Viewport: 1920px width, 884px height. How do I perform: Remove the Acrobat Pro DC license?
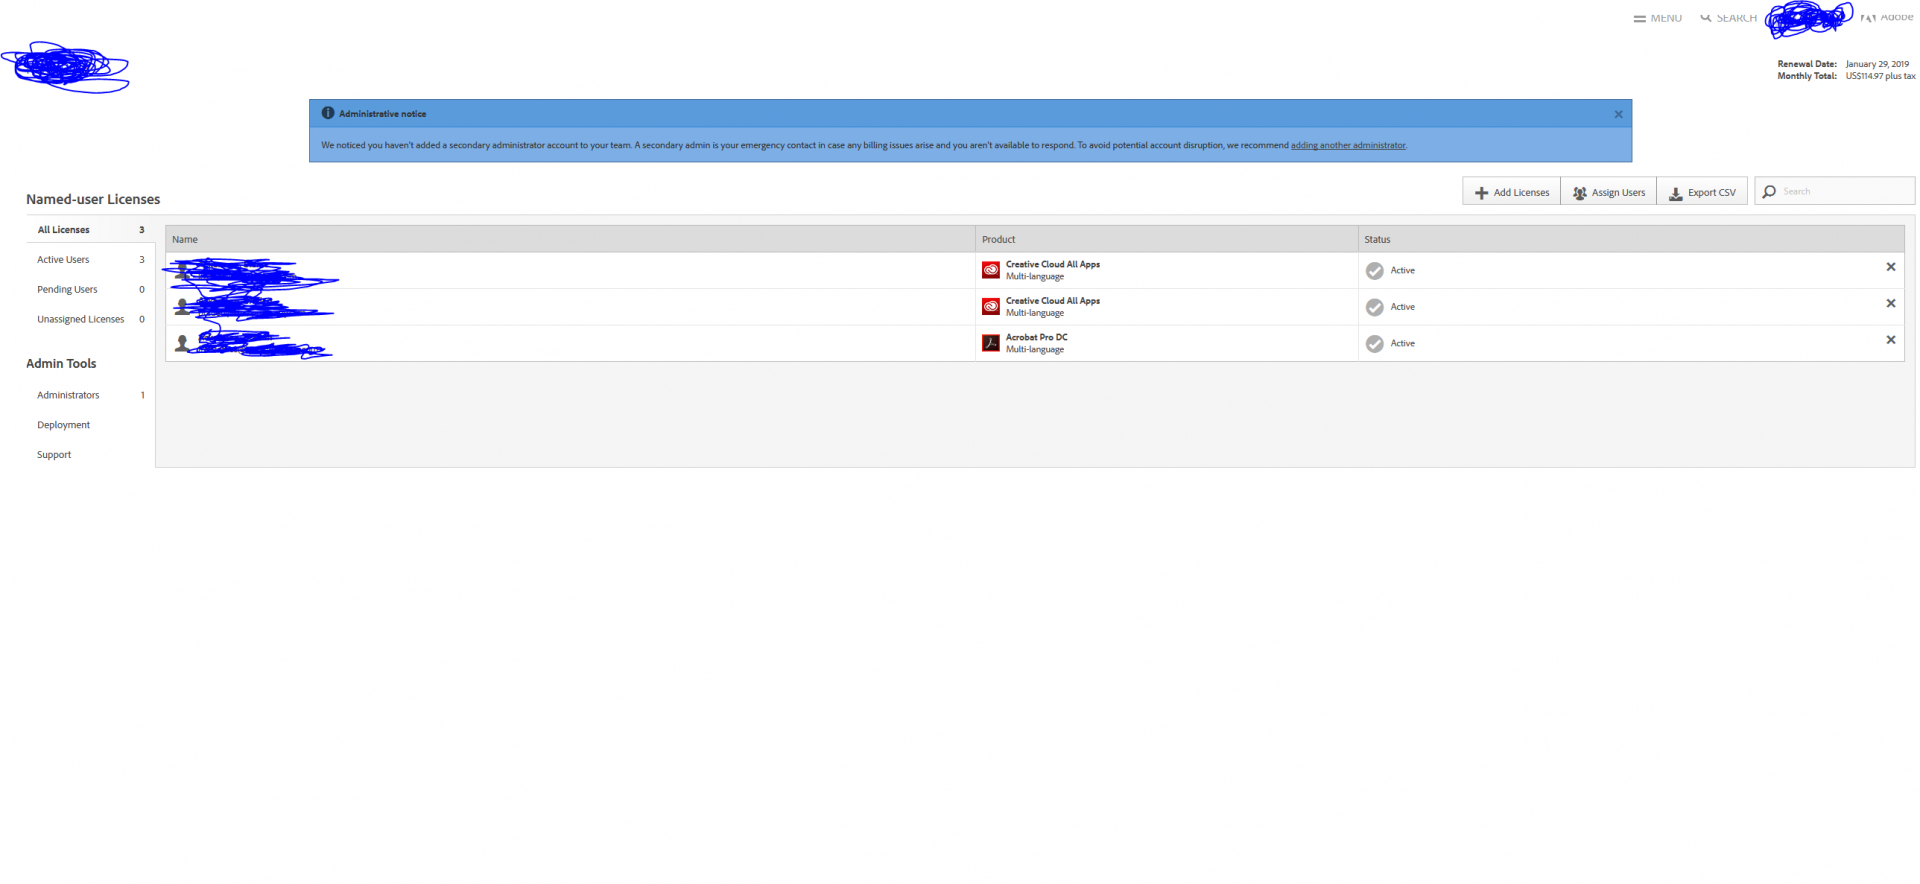[1890, 340]
